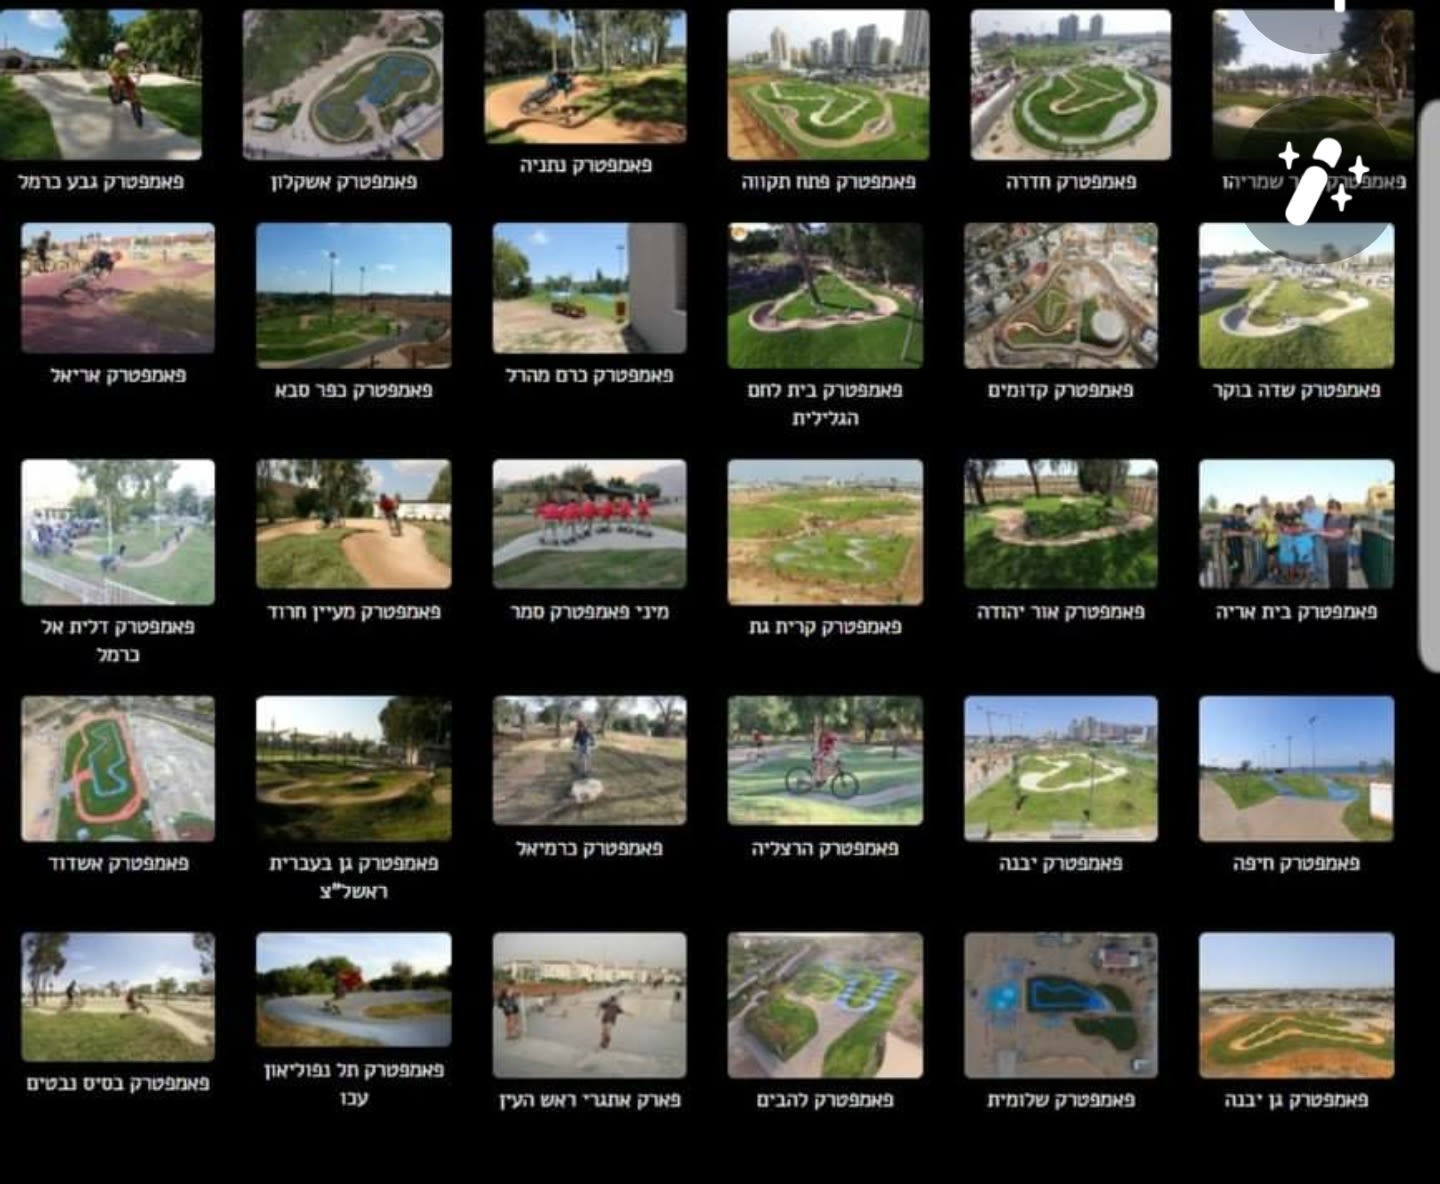Open the פאמפטרק פתח תקווה image
The width and height of the screenshot is (1440, 1184).
tap(828, 85)
